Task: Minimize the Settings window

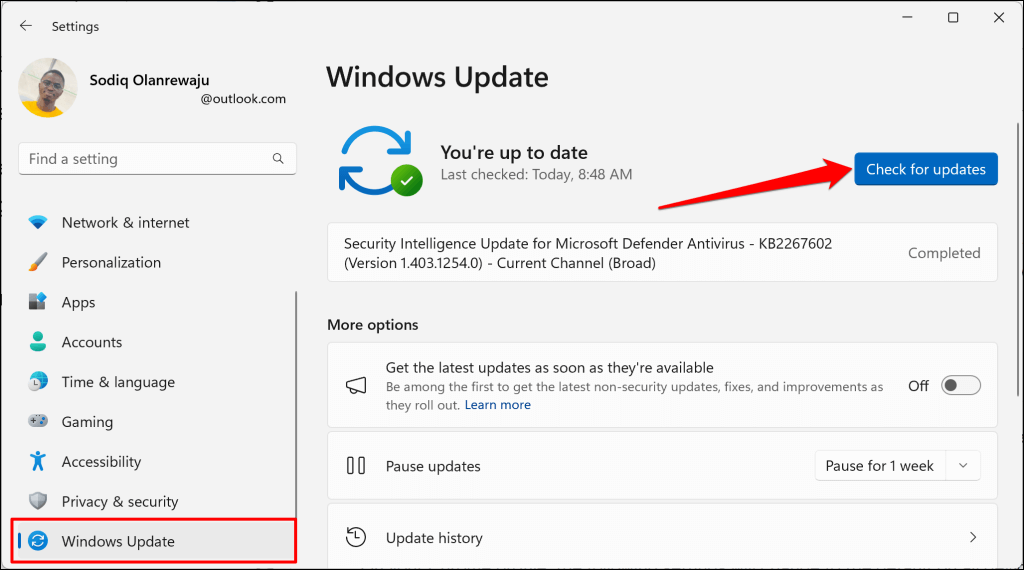Action: tap(907, 18)
